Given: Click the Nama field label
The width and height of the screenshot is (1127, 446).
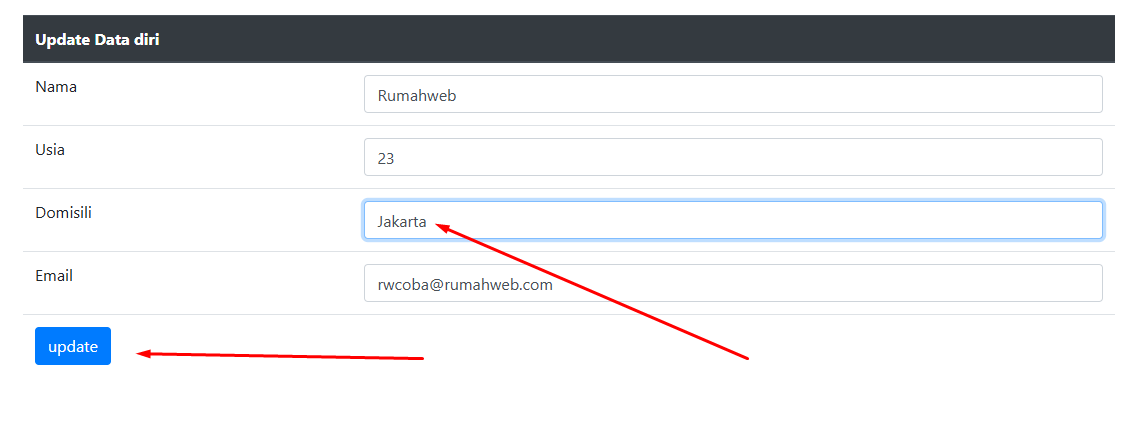Looking at the screenshot, I should point(56,87).
